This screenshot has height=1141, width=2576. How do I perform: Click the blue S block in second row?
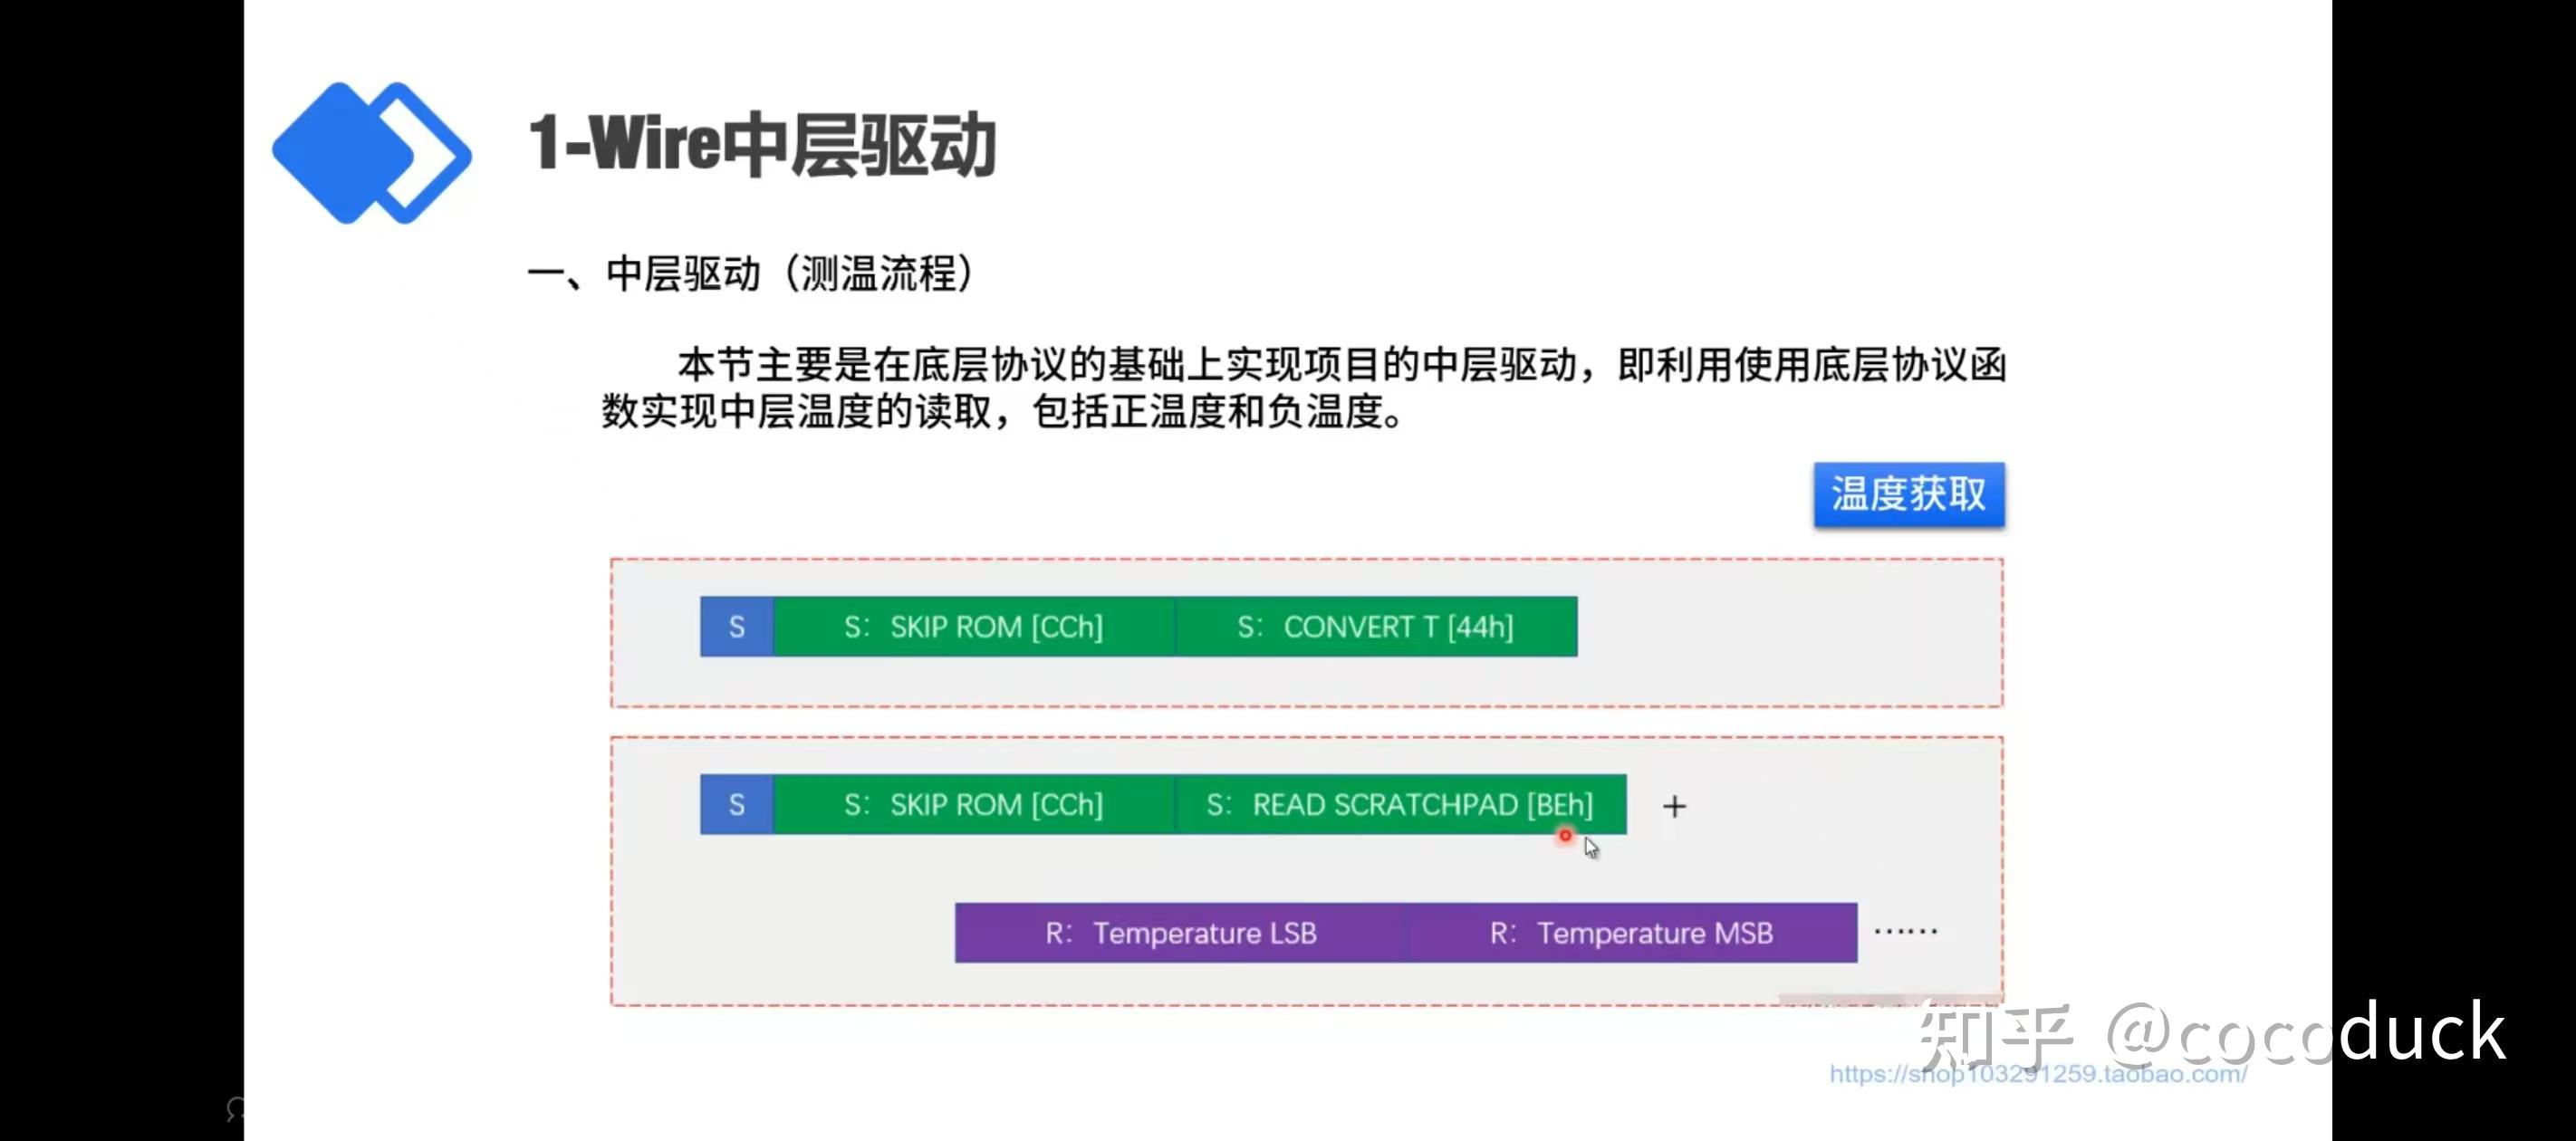[737, 805]
